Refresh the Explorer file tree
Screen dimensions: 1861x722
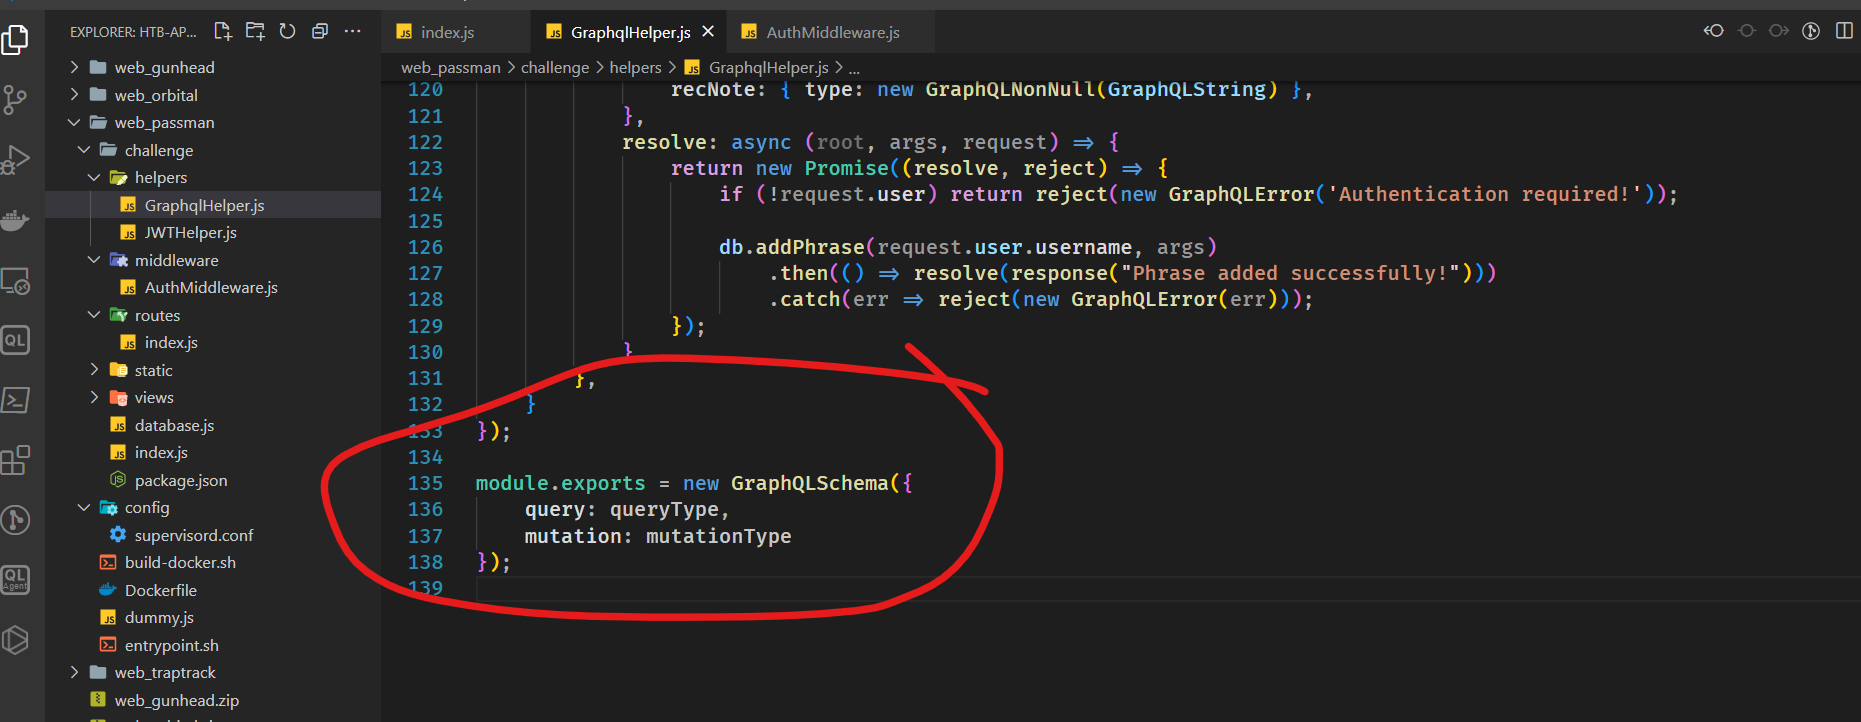click(287, 32)
